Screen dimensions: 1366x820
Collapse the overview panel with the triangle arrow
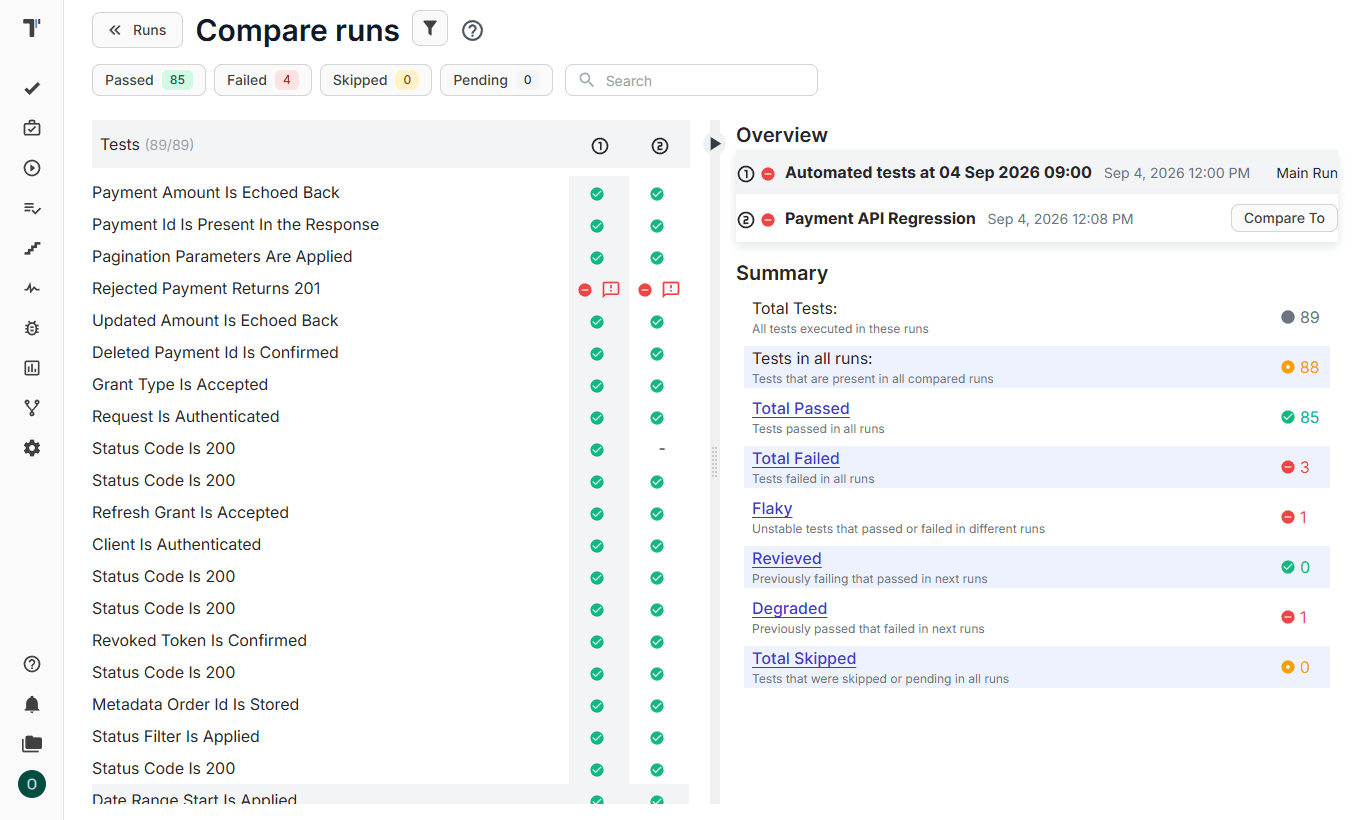(715, 144)
